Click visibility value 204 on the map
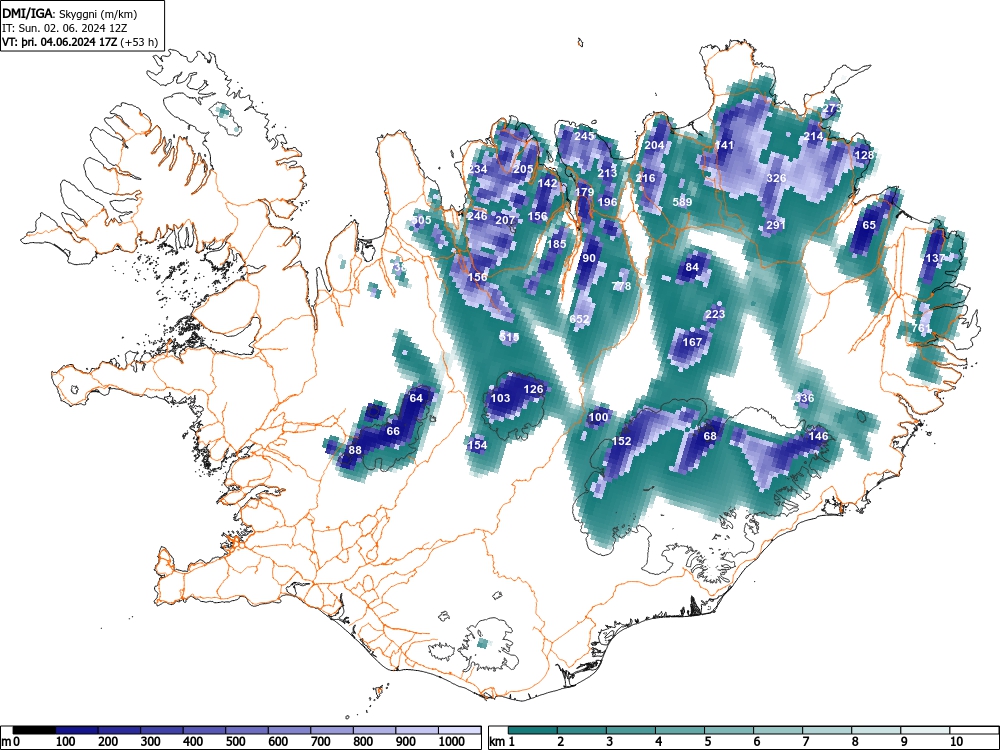Viewport: 1000px width, 750px height. point(654,145)
